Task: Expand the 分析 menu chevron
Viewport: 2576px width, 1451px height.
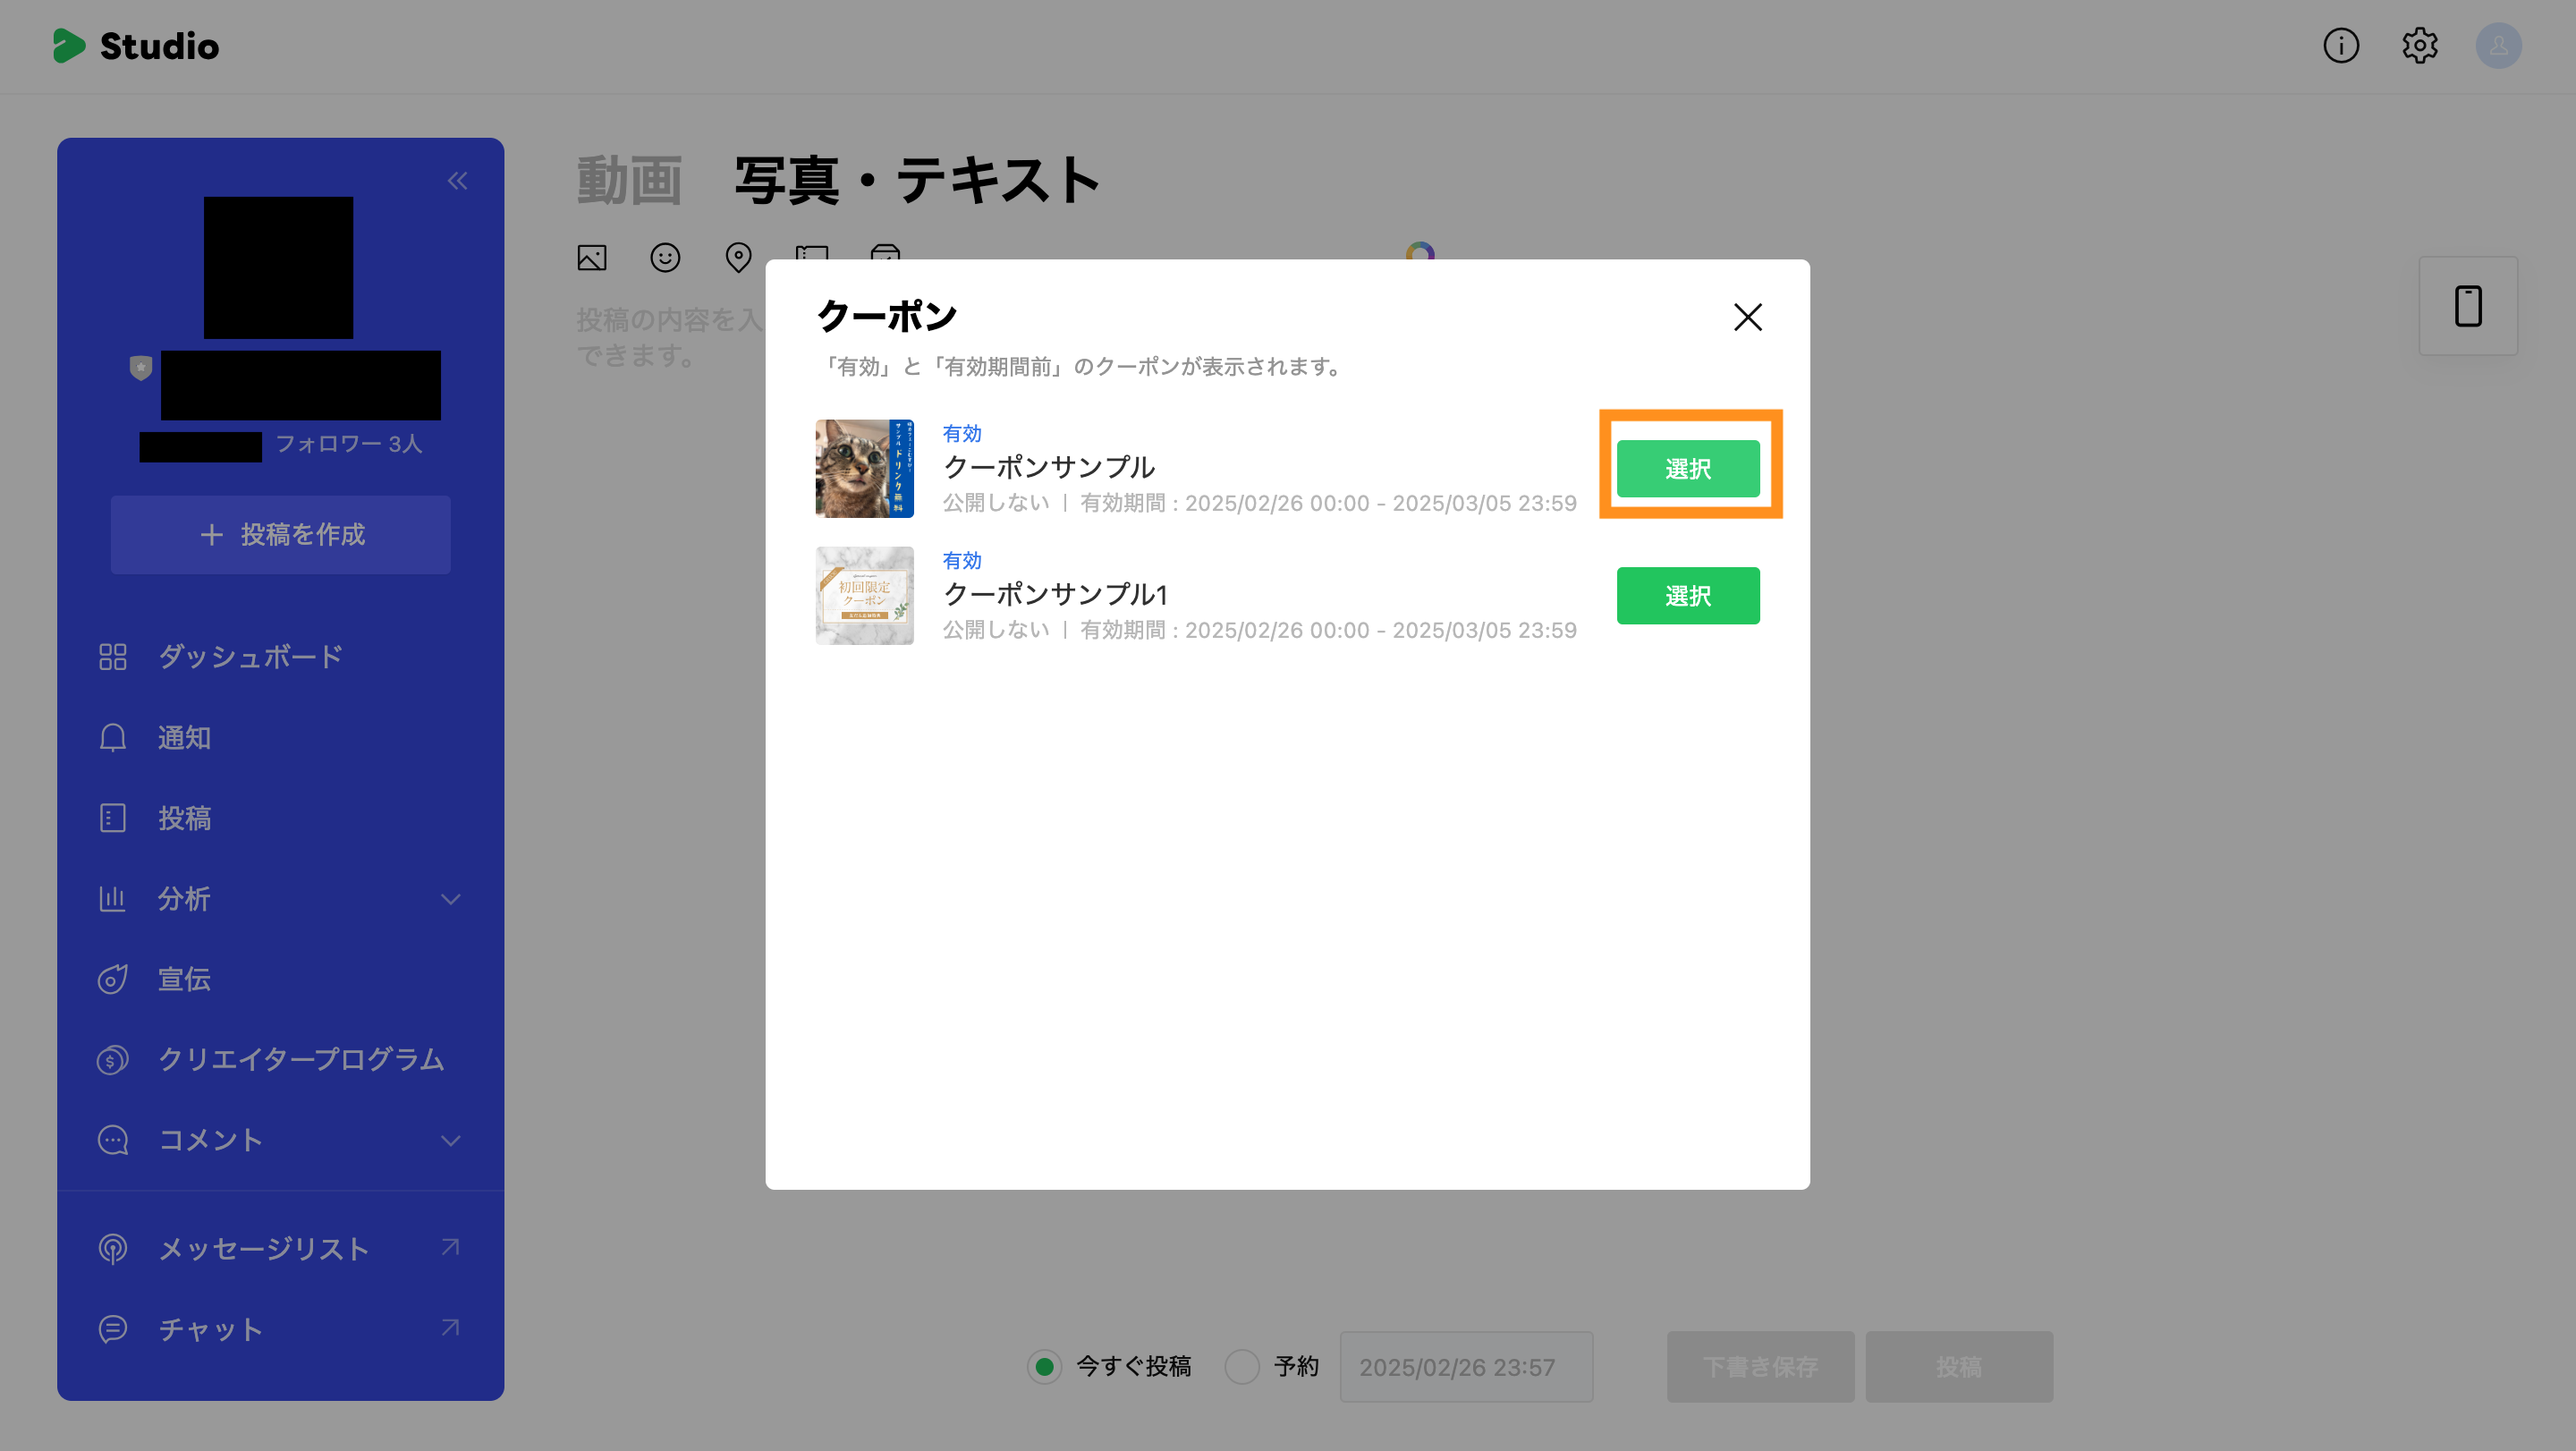Action: (x=451, y=899)
